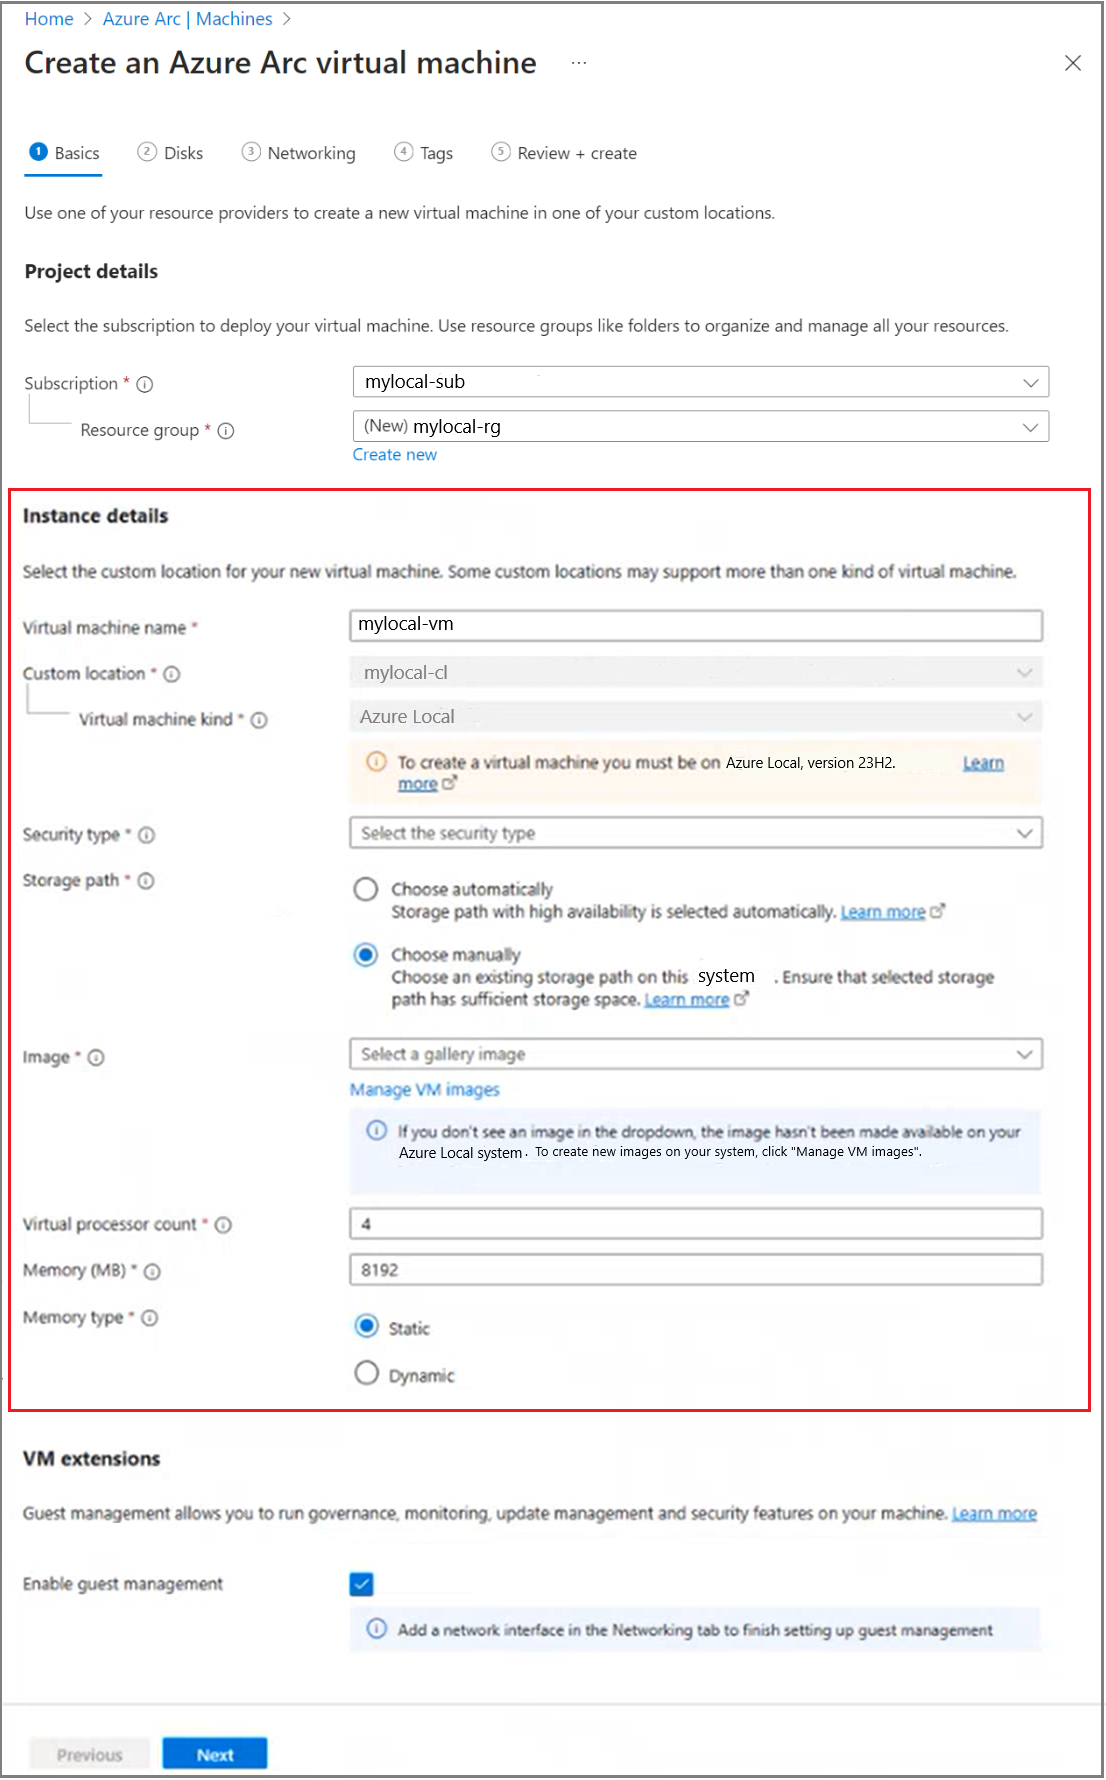
Task: Click the Memory (MB) input field
Action: (695, 1270)
